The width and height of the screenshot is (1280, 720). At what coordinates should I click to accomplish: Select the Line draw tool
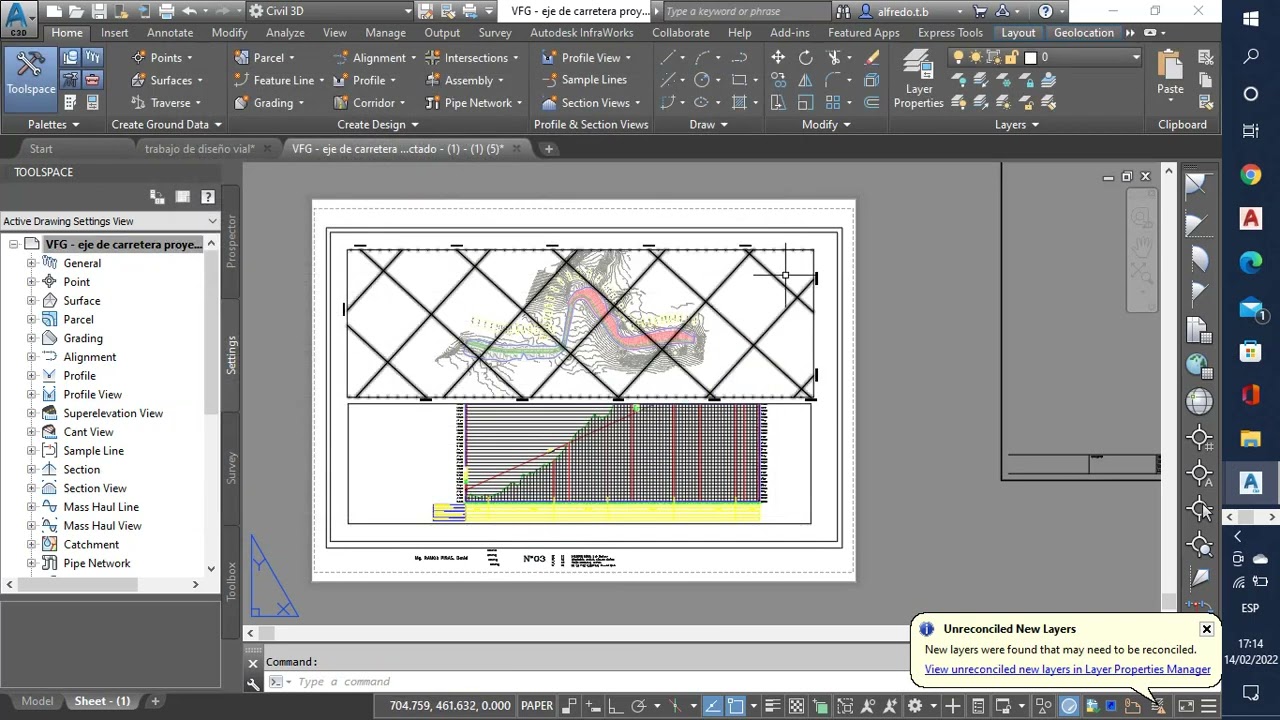pos(668,58)
